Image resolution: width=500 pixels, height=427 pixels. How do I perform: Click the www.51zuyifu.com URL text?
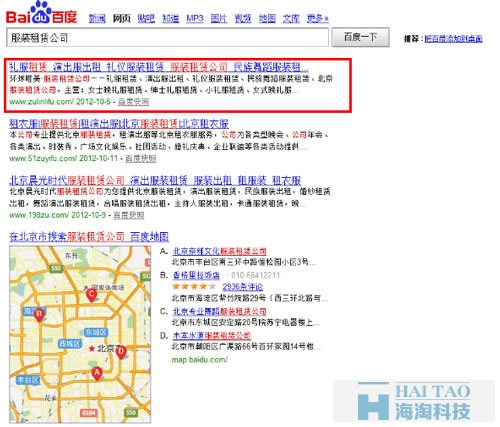pyautogui.click(x=43, y=158)
